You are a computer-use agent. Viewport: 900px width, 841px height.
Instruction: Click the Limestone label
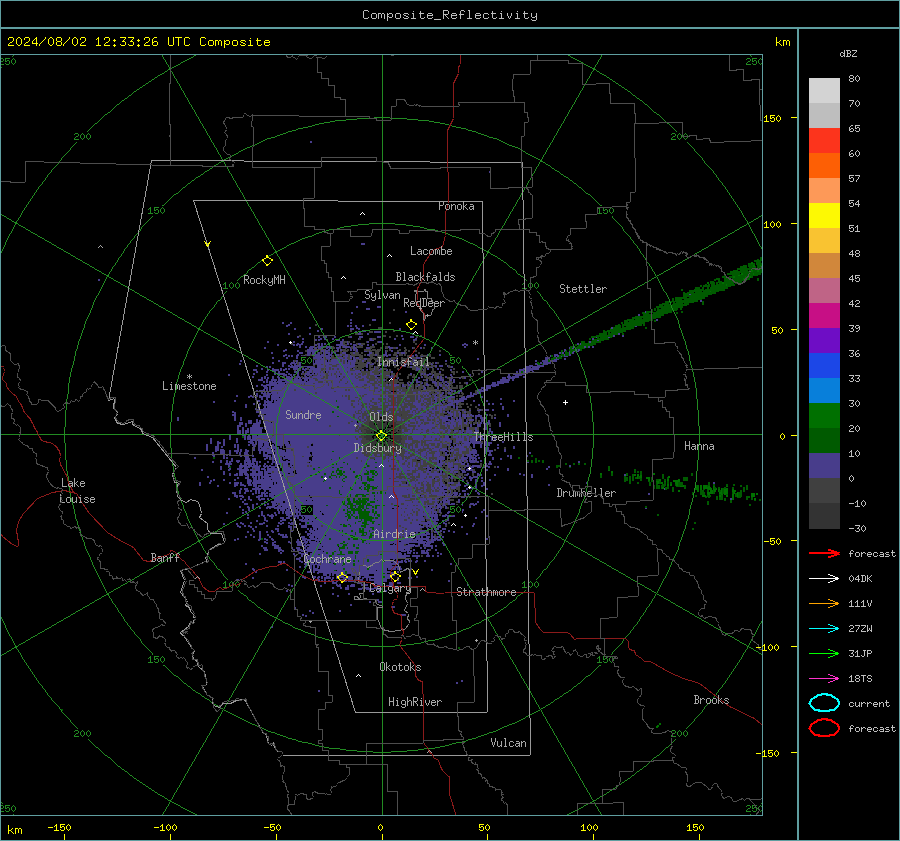[x=189, y=386]
